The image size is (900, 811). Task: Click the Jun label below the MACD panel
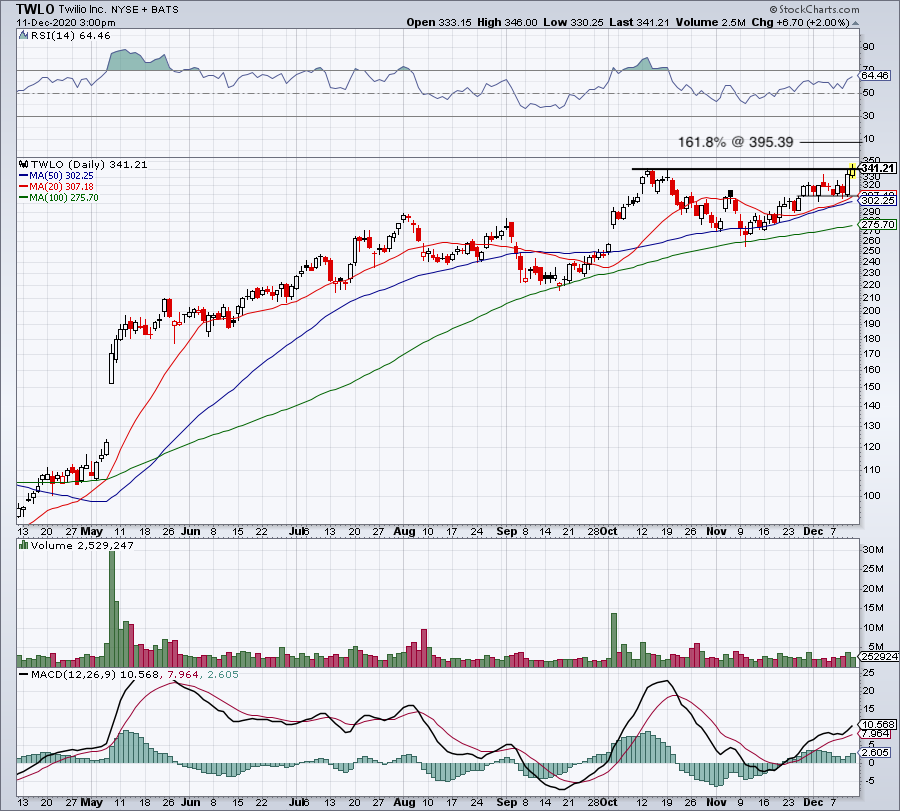pyautogui.click(x=191, y=802)
